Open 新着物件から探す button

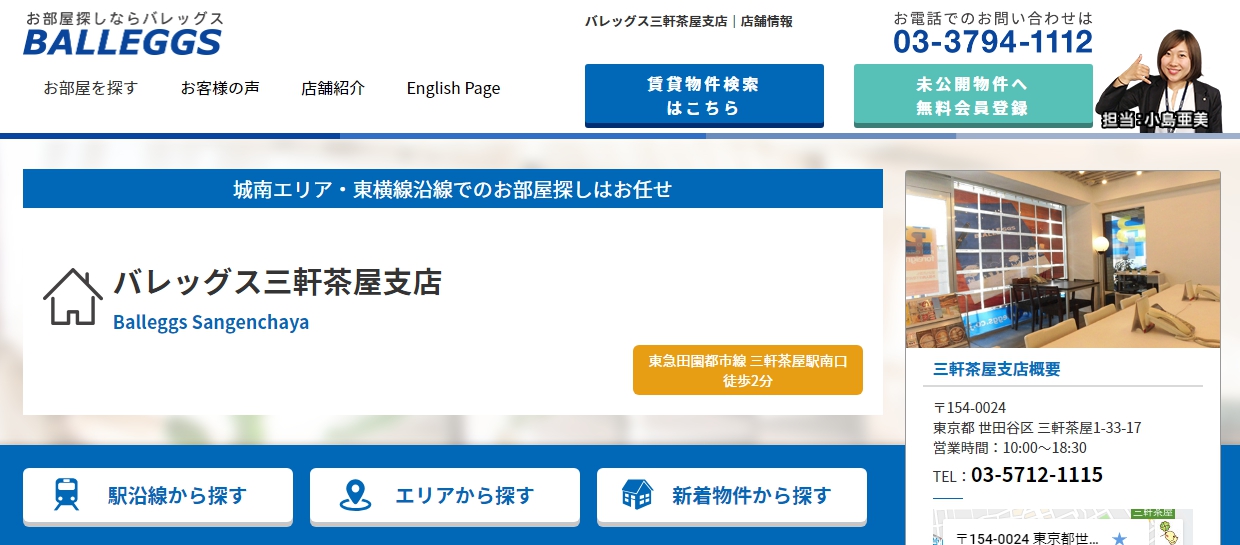(x=732, y=496)
